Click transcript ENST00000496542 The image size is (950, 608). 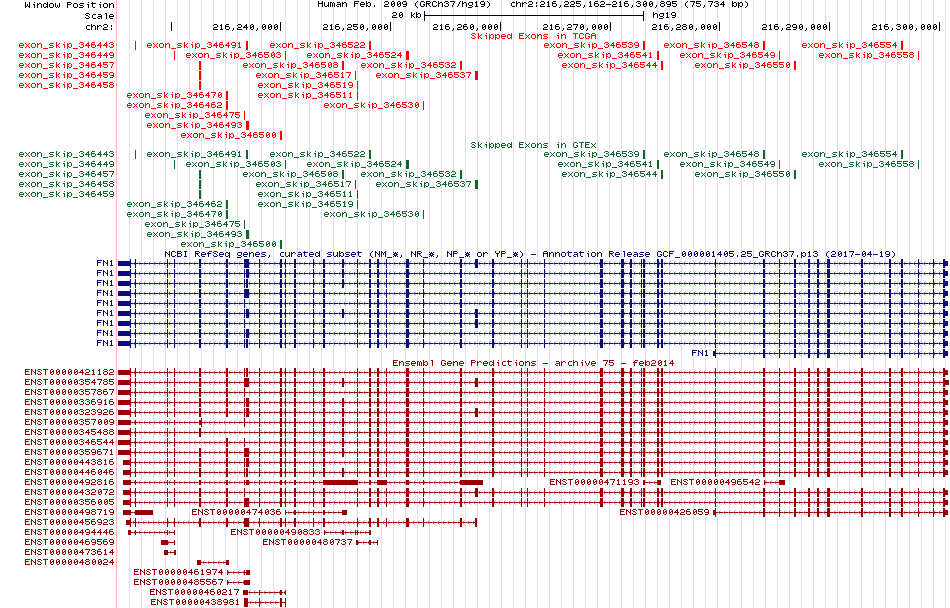pos(715,482)
